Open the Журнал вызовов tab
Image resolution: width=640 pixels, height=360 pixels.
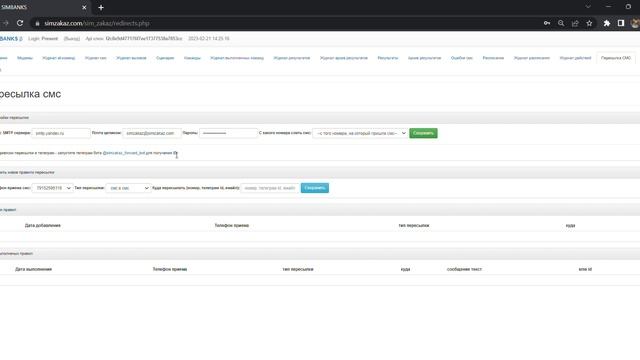click(x=131, y=58)
